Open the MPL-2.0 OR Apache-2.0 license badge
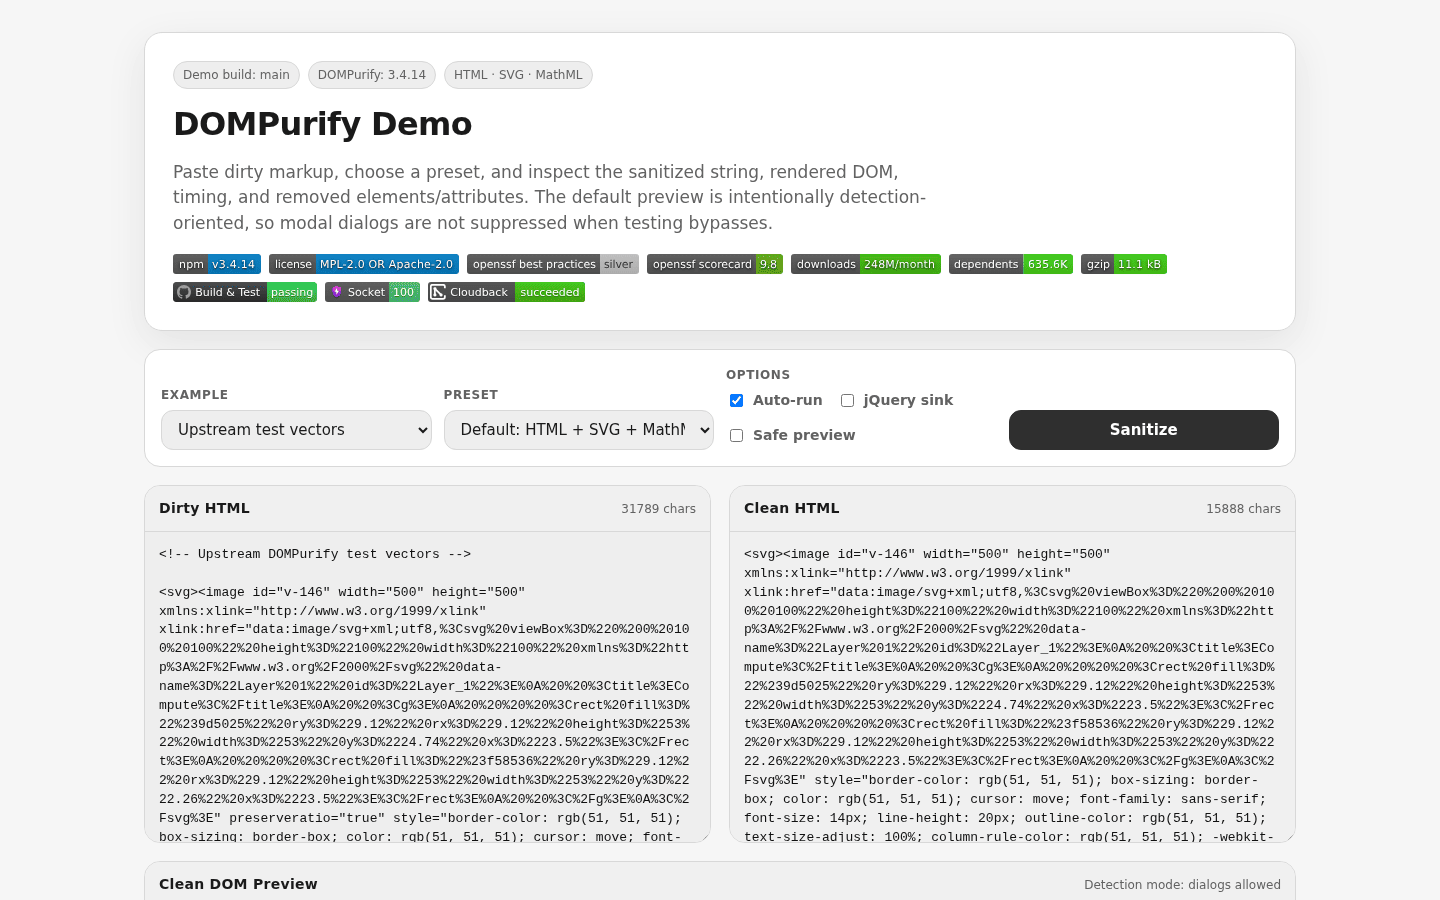 click(x=364, y=264)
